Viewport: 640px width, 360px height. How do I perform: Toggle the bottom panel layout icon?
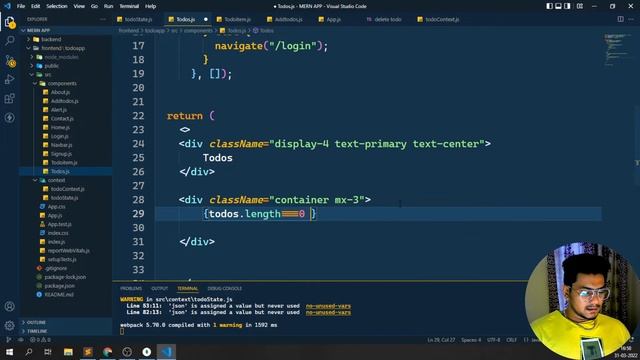(558, 6)
